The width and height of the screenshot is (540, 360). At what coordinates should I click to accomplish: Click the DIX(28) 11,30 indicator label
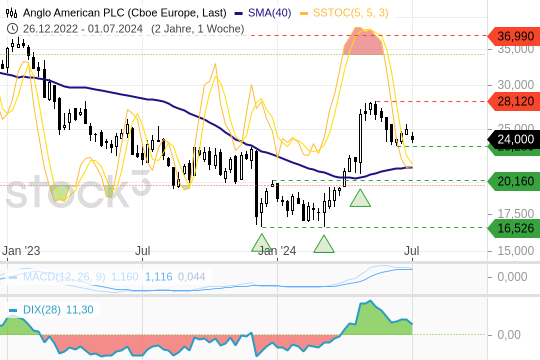(58, 310)
